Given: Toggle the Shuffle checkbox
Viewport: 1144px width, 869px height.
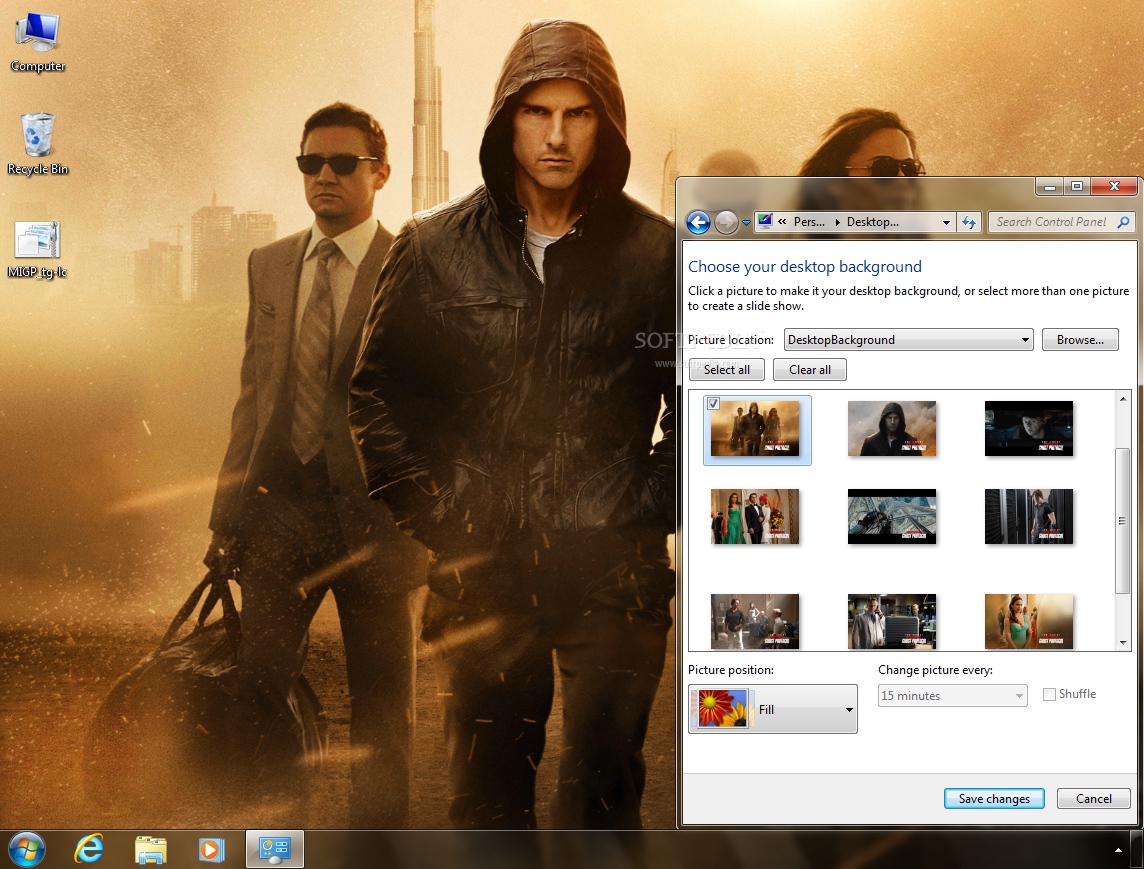Looking at the screenshot, I should point(1049,695).
